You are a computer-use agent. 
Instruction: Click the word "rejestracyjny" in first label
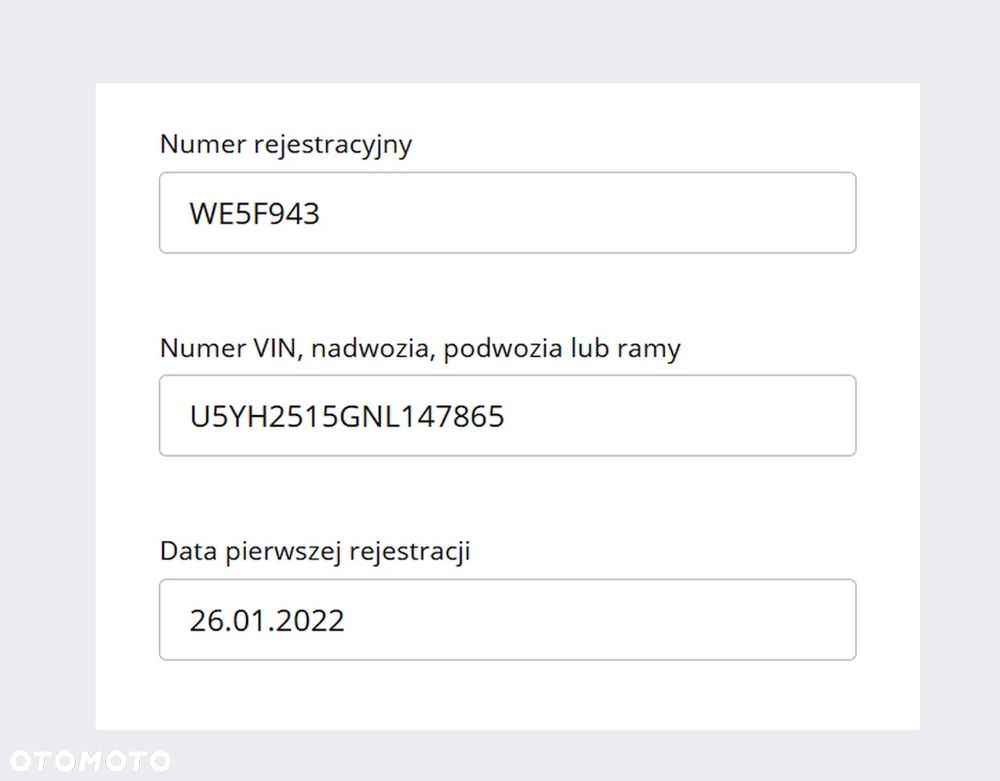point(333,145)
